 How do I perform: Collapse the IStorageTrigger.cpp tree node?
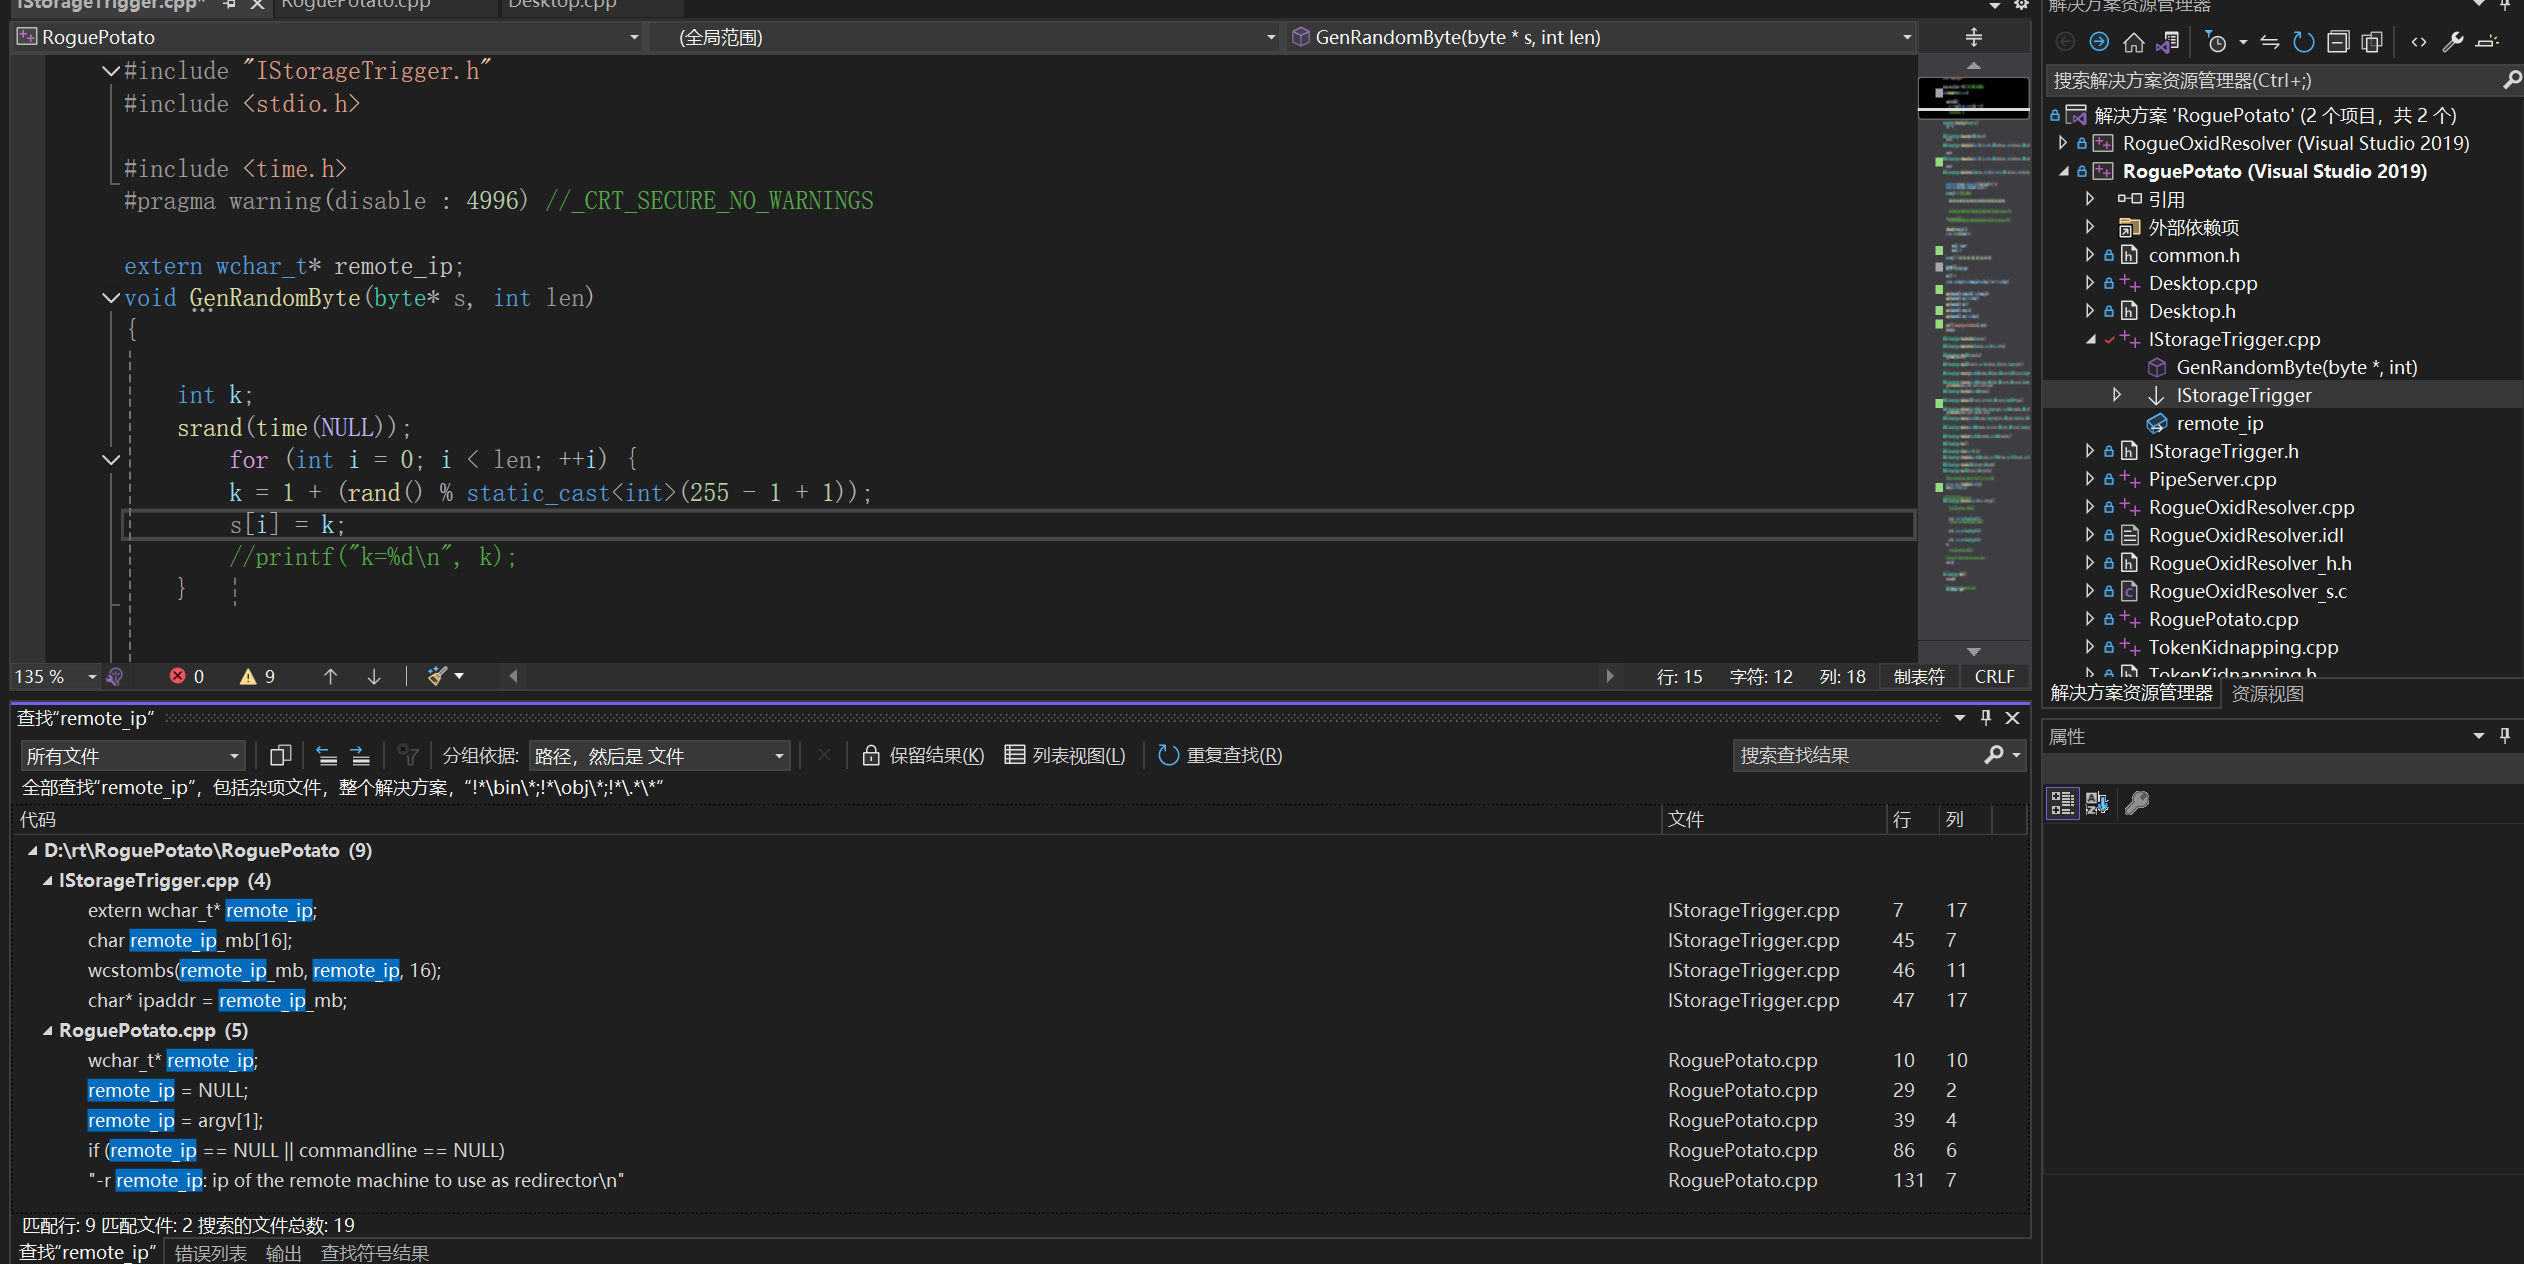pos(2090,339)
